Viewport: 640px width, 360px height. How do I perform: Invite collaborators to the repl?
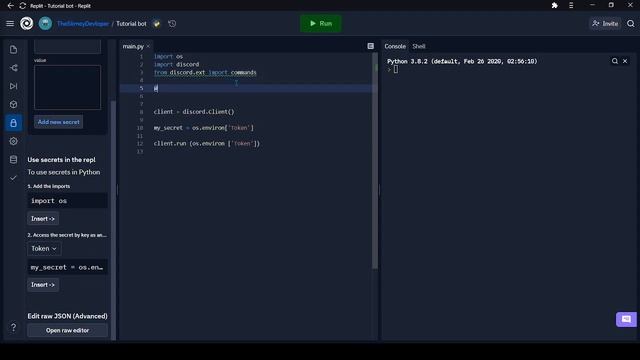click(x=605, y=24)
